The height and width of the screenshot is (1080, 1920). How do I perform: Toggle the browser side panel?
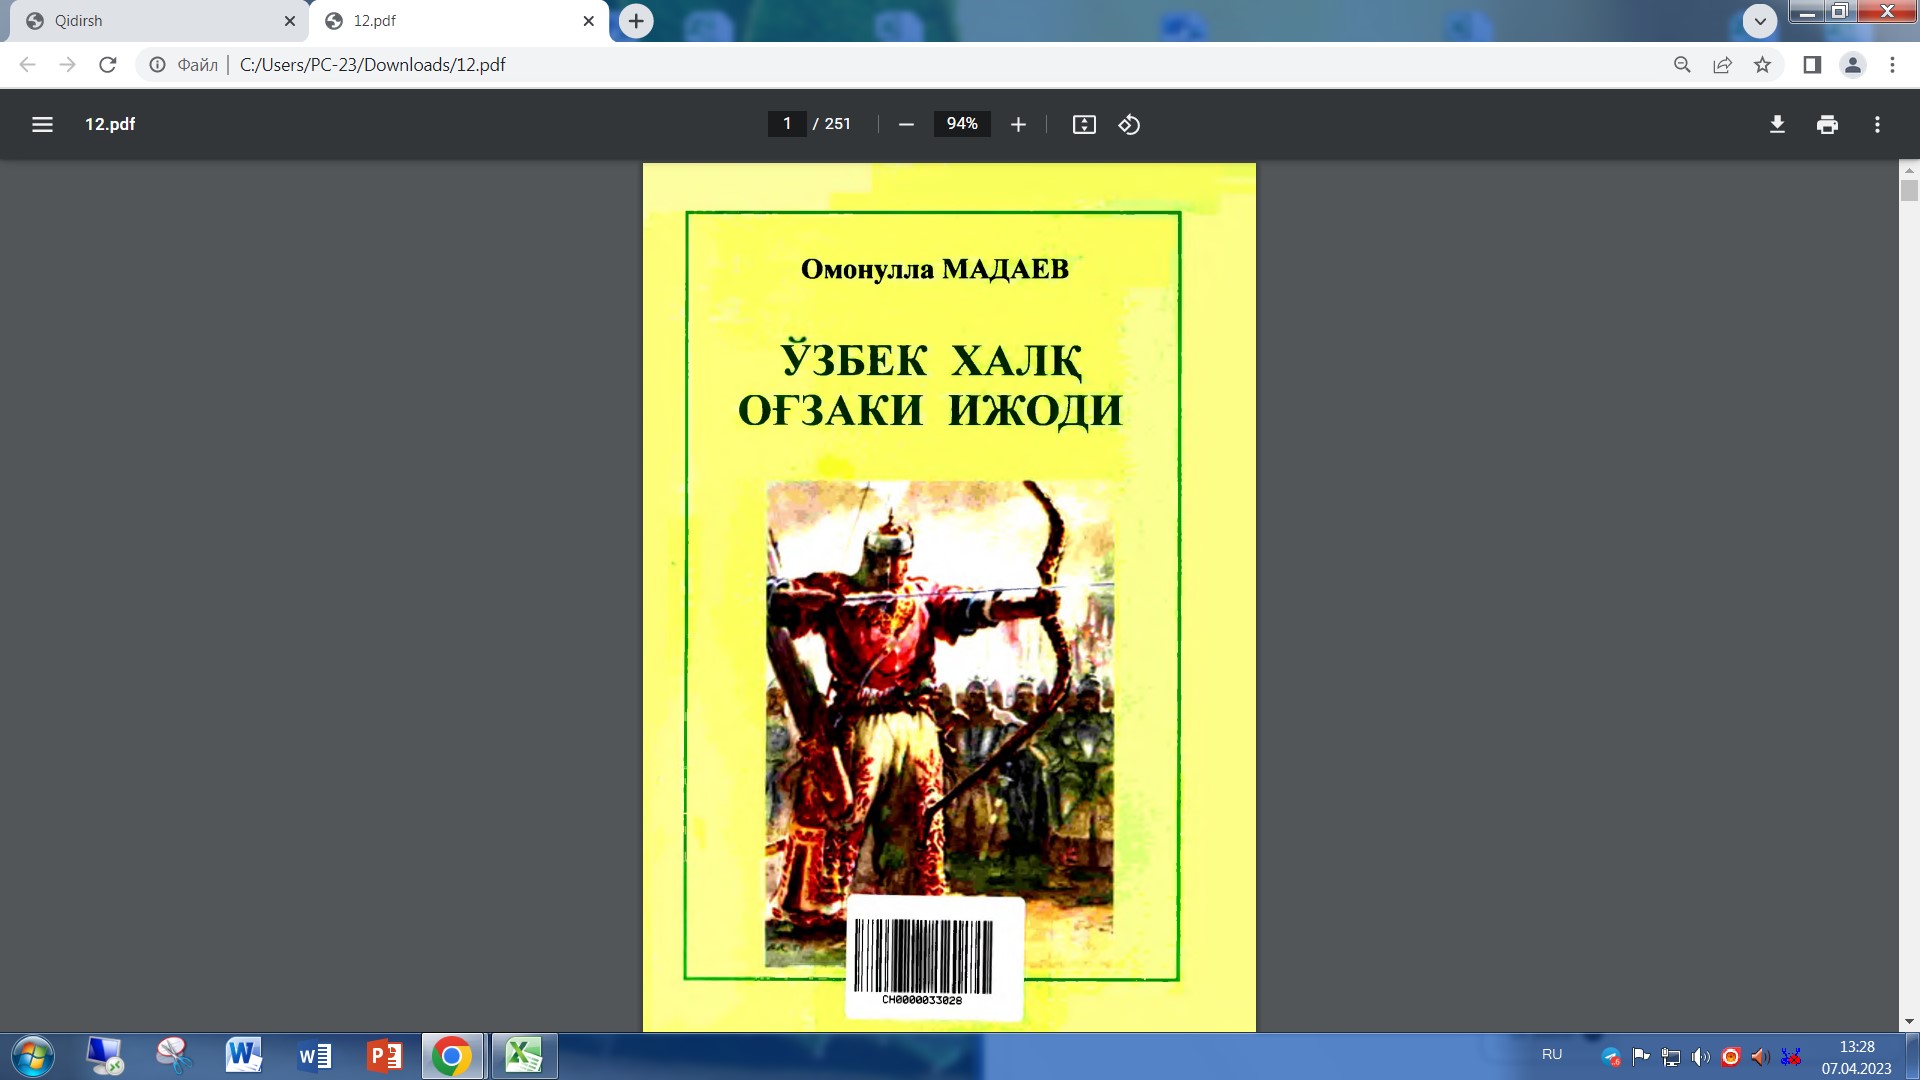[1812, 65]
